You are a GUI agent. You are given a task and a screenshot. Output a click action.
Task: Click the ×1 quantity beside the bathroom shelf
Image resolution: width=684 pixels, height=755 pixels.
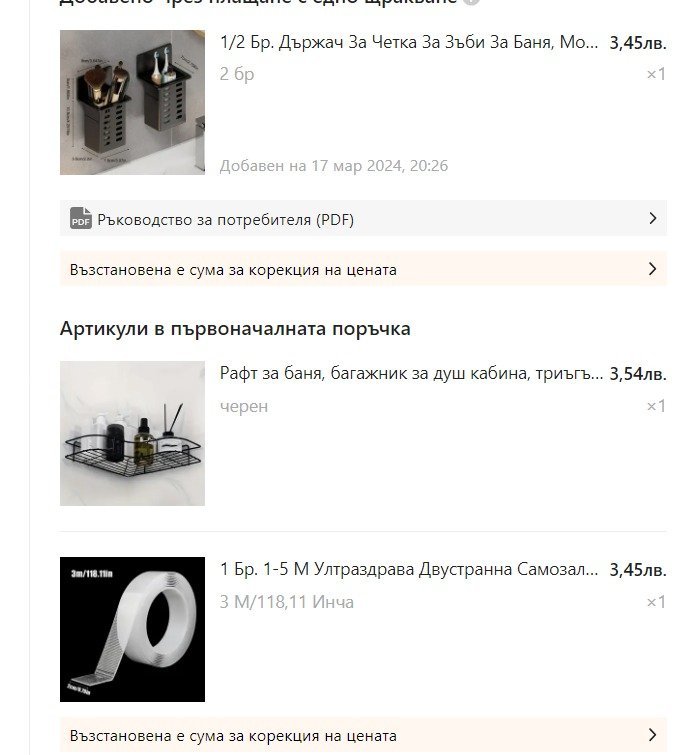click(x=656, y=406)
